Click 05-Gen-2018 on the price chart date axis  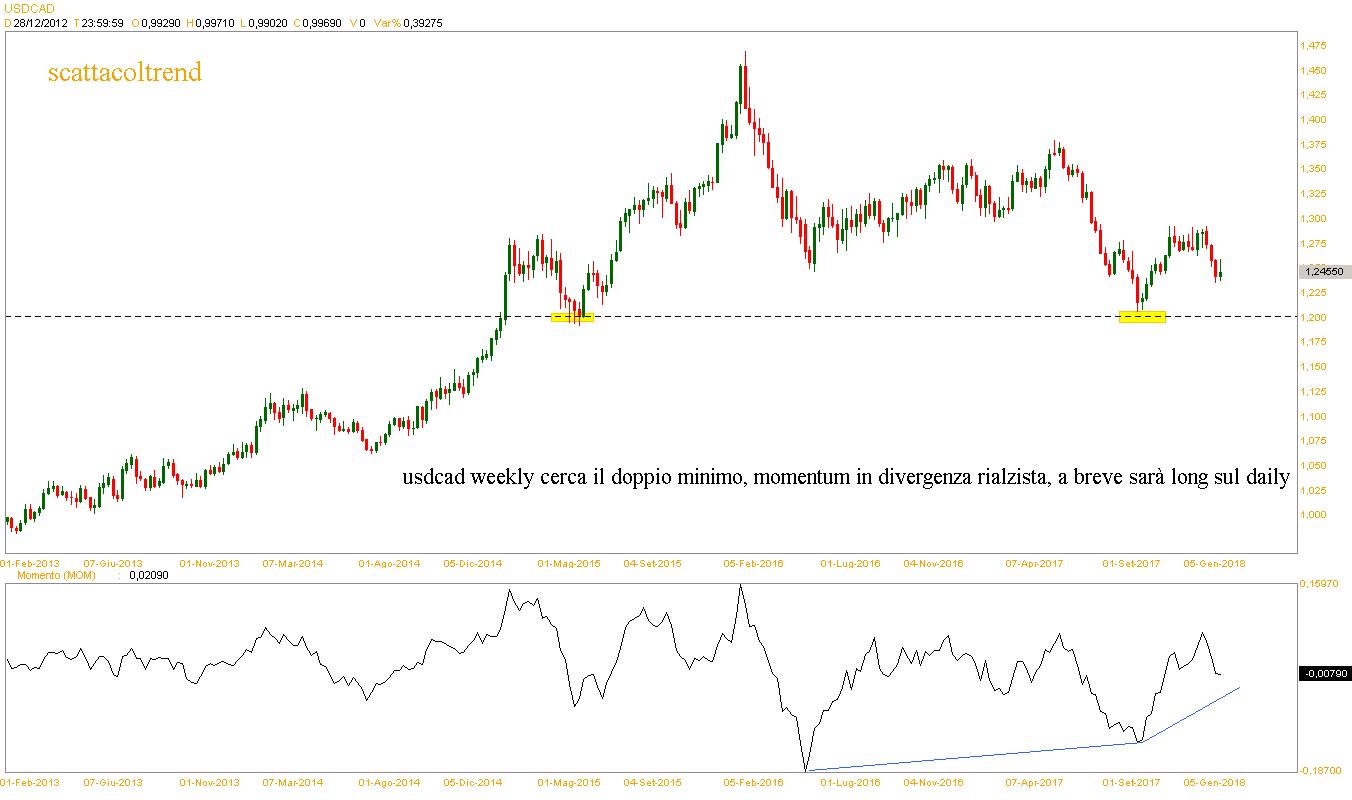[x=1216, y=563]
